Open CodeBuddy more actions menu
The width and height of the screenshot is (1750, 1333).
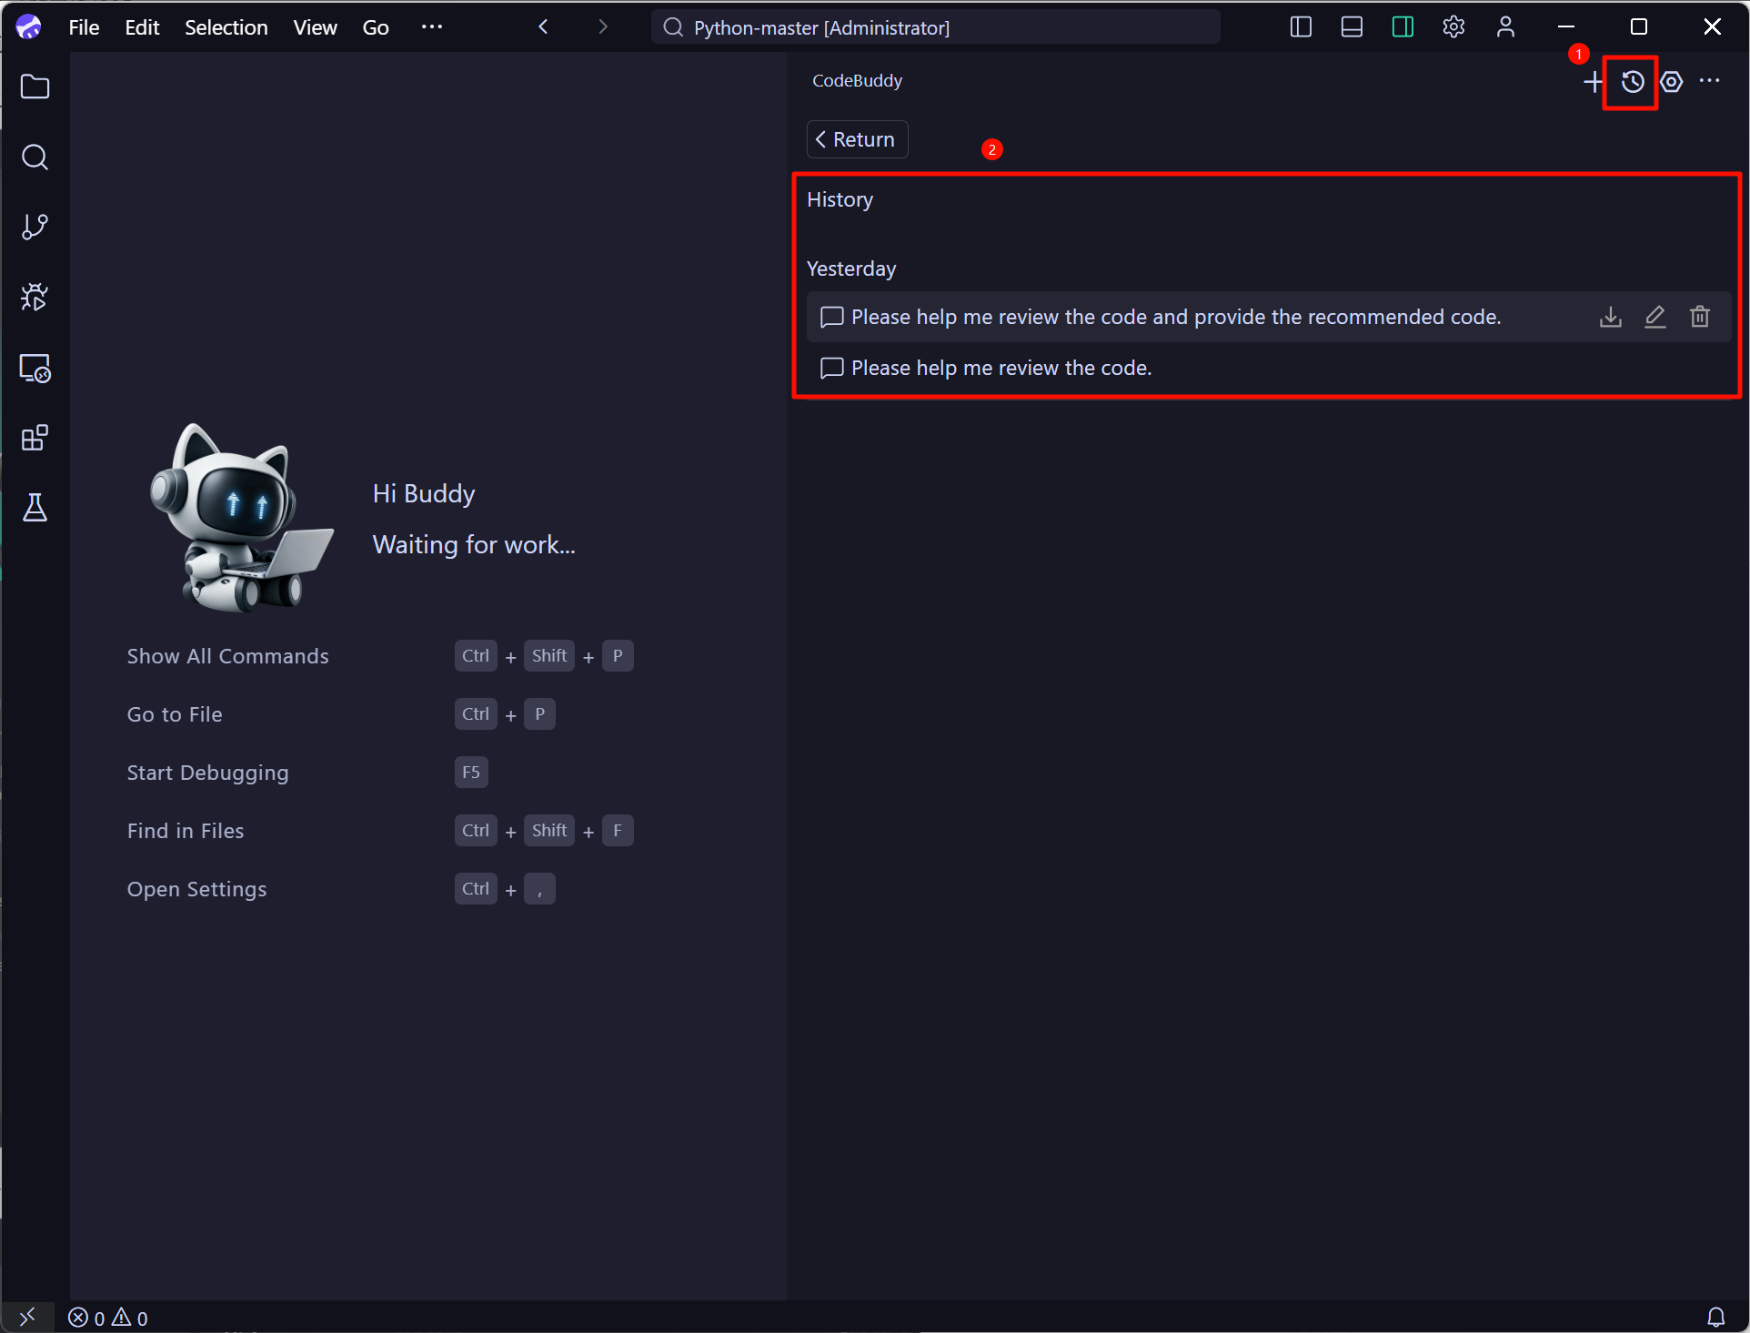1710,81
